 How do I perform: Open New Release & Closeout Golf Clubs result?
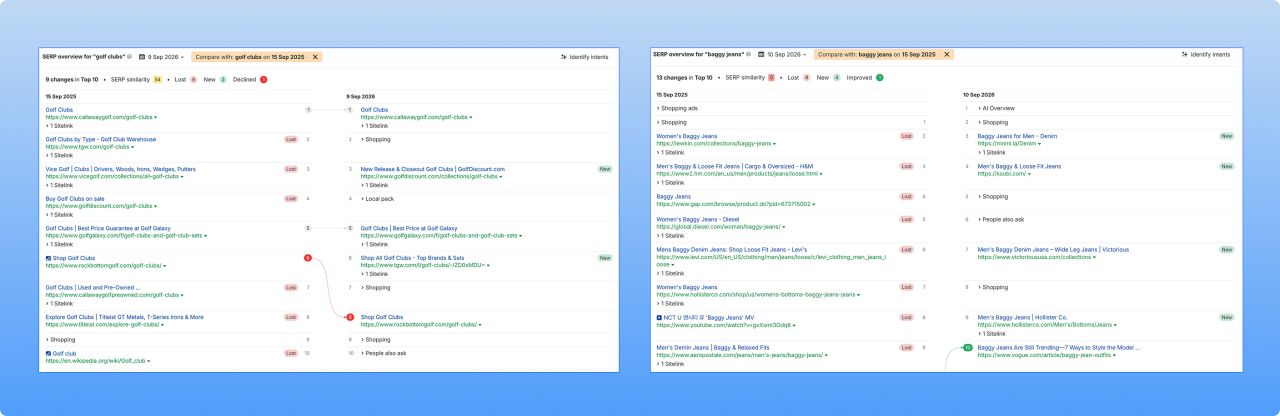click(433, 169)
